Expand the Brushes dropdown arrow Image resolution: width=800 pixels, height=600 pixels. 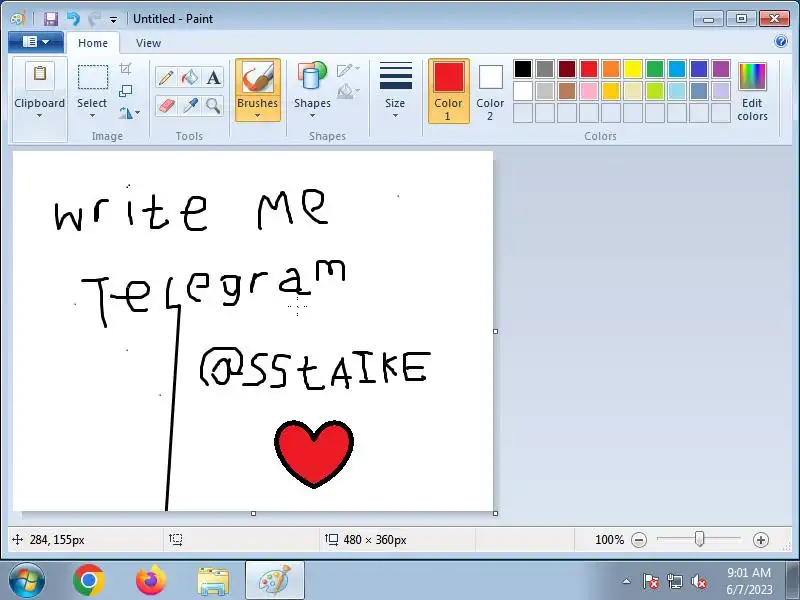click(258, 115)
